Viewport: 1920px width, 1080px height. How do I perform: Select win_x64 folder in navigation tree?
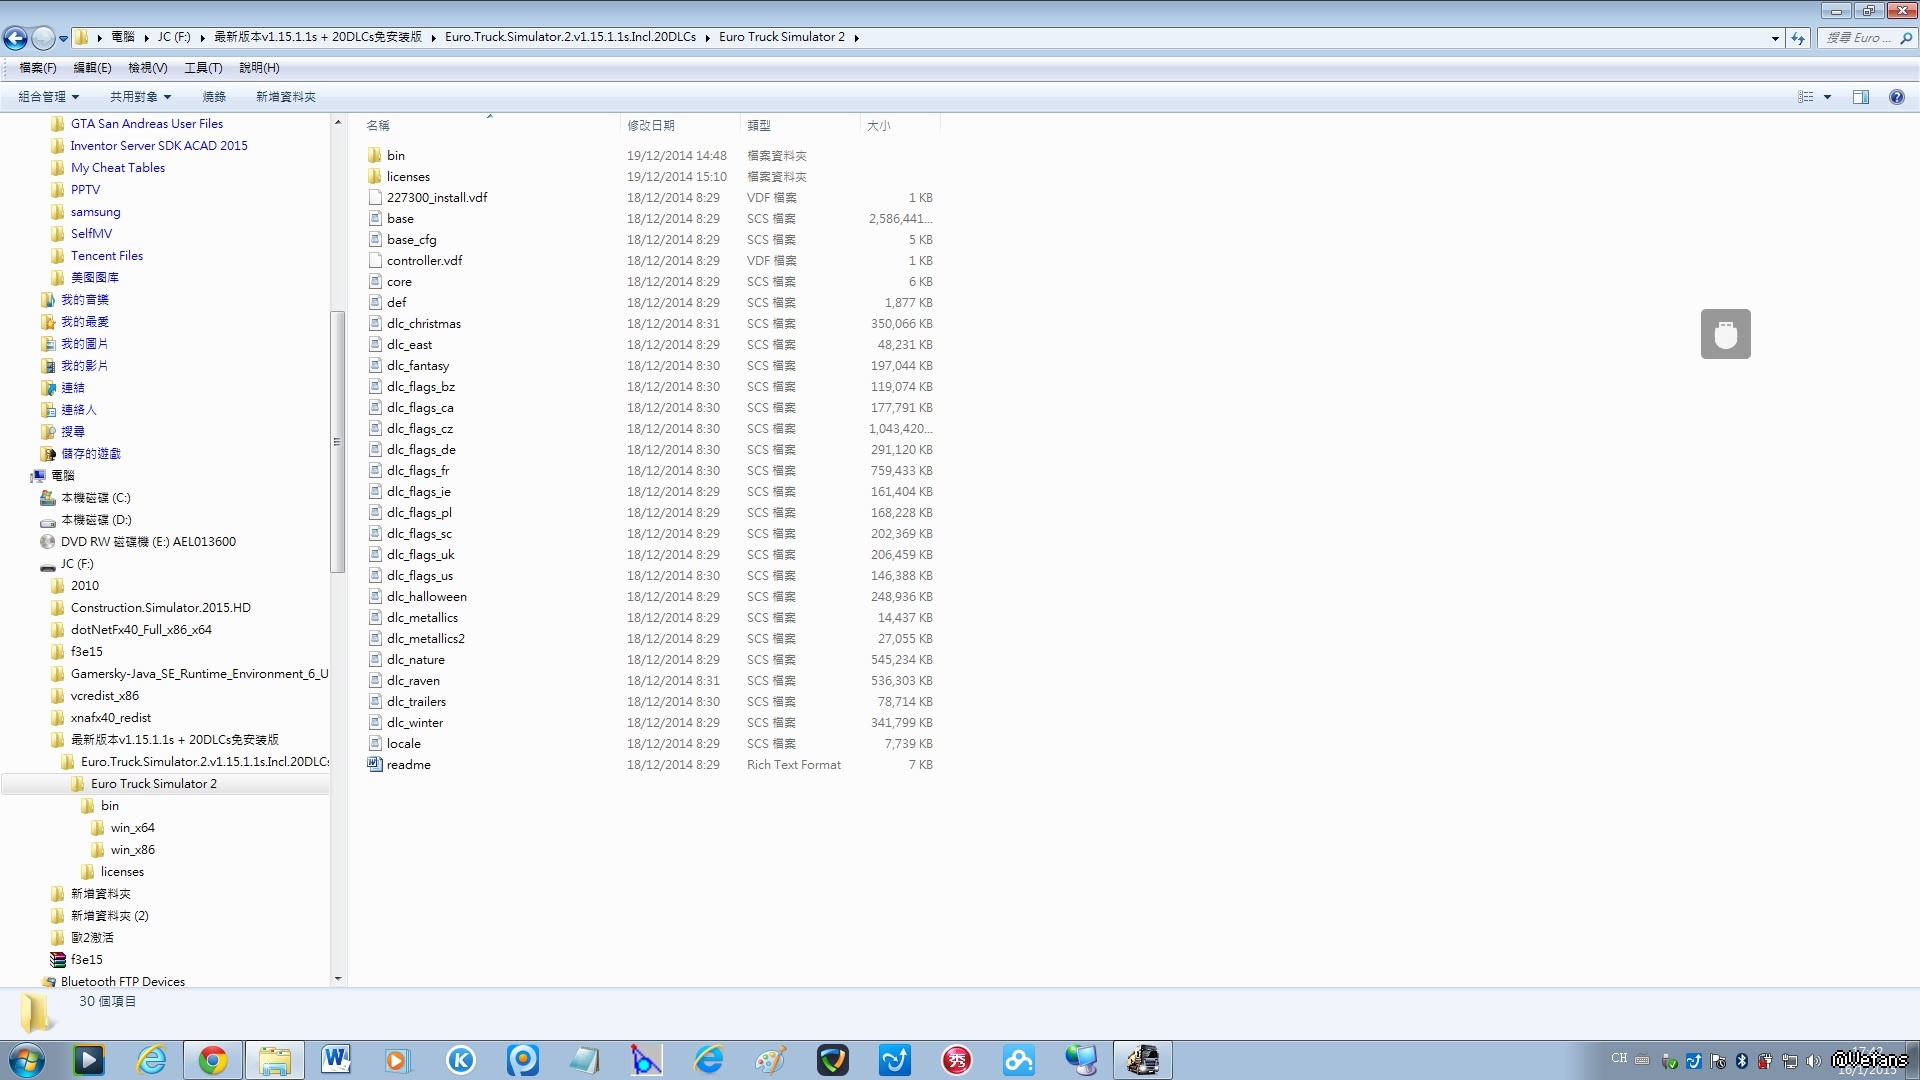click(132, 828)
